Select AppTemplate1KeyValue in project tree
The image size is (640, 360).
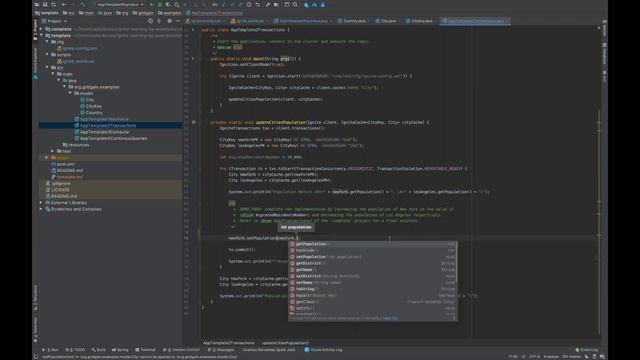(x=101, y=119)
